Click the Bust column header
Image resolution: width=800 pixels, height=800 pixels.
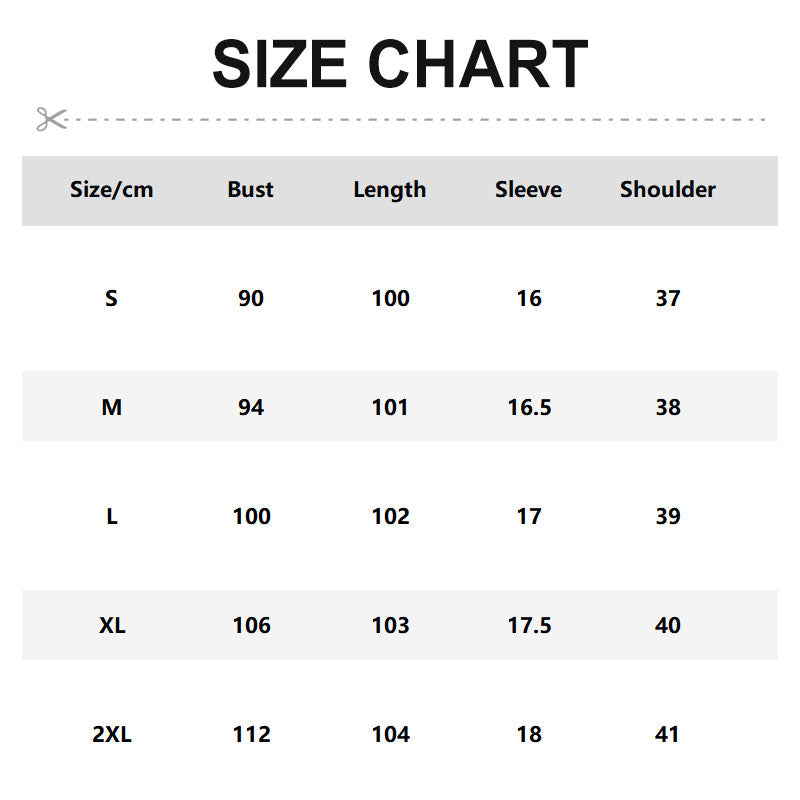coord(250,190)
